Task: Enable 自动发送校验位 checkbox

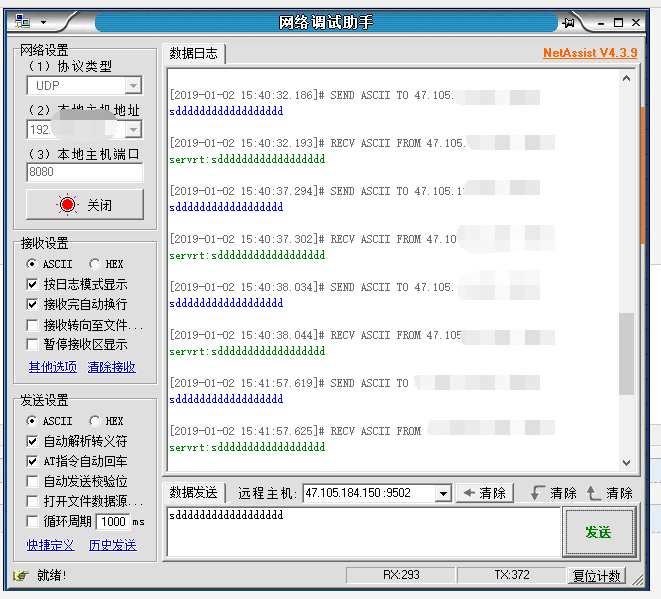Action: click(32, 481)
